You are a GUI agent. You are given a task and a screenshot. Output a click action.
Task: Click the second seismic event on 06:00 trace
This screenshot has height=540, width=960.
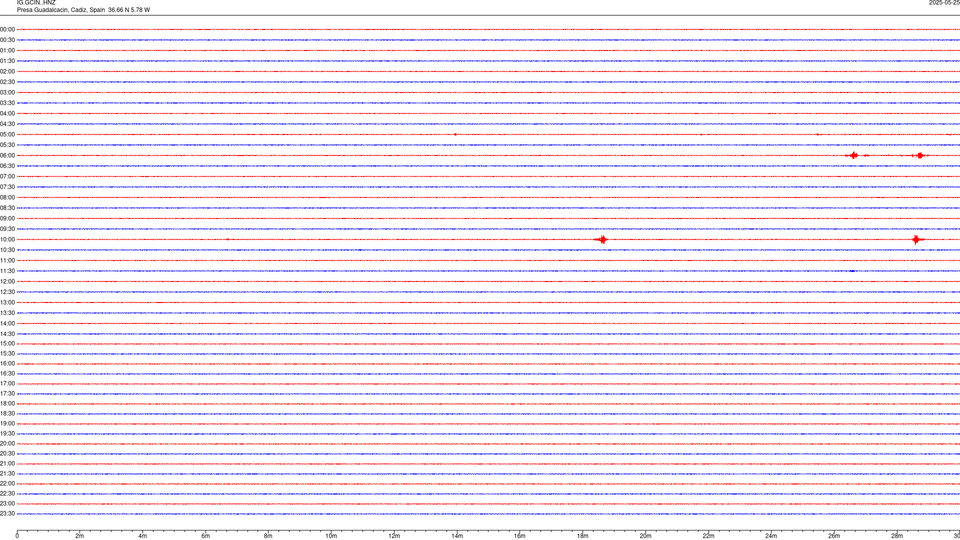click(x=920, y=156)
